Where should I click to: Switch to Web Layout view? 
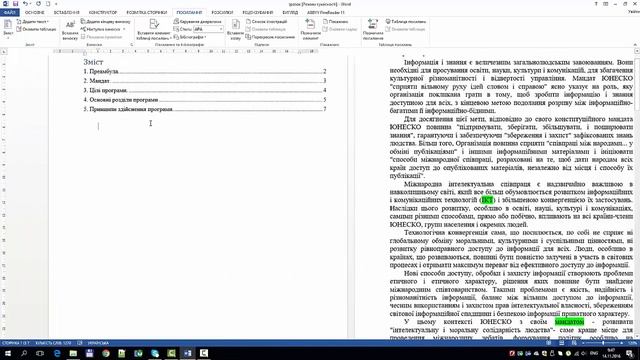click(x=574, y=343)
